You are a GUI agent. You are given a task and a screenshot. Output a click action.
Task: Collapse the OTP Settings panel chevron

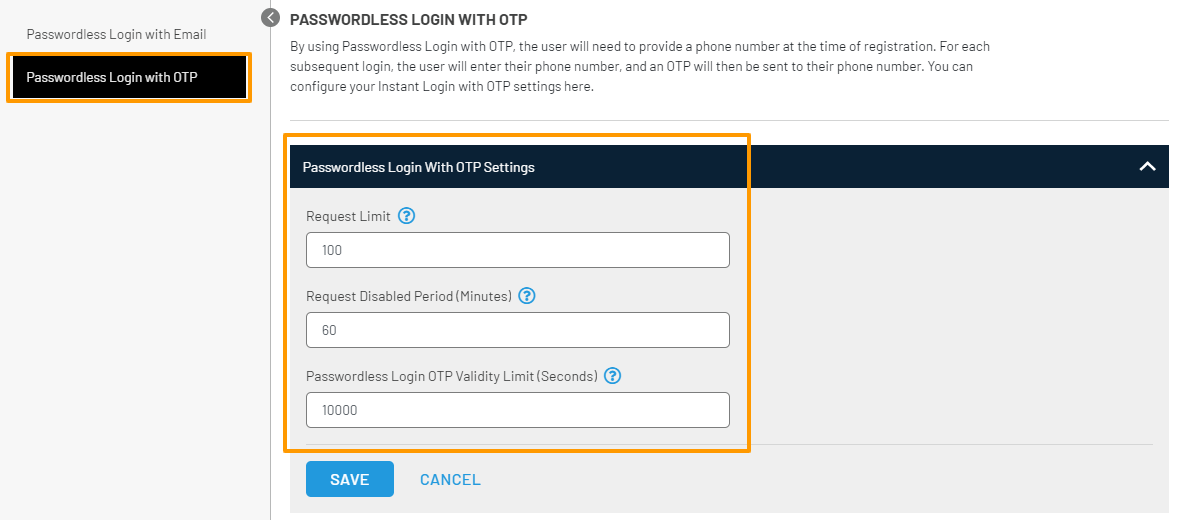pos(1147,167)
